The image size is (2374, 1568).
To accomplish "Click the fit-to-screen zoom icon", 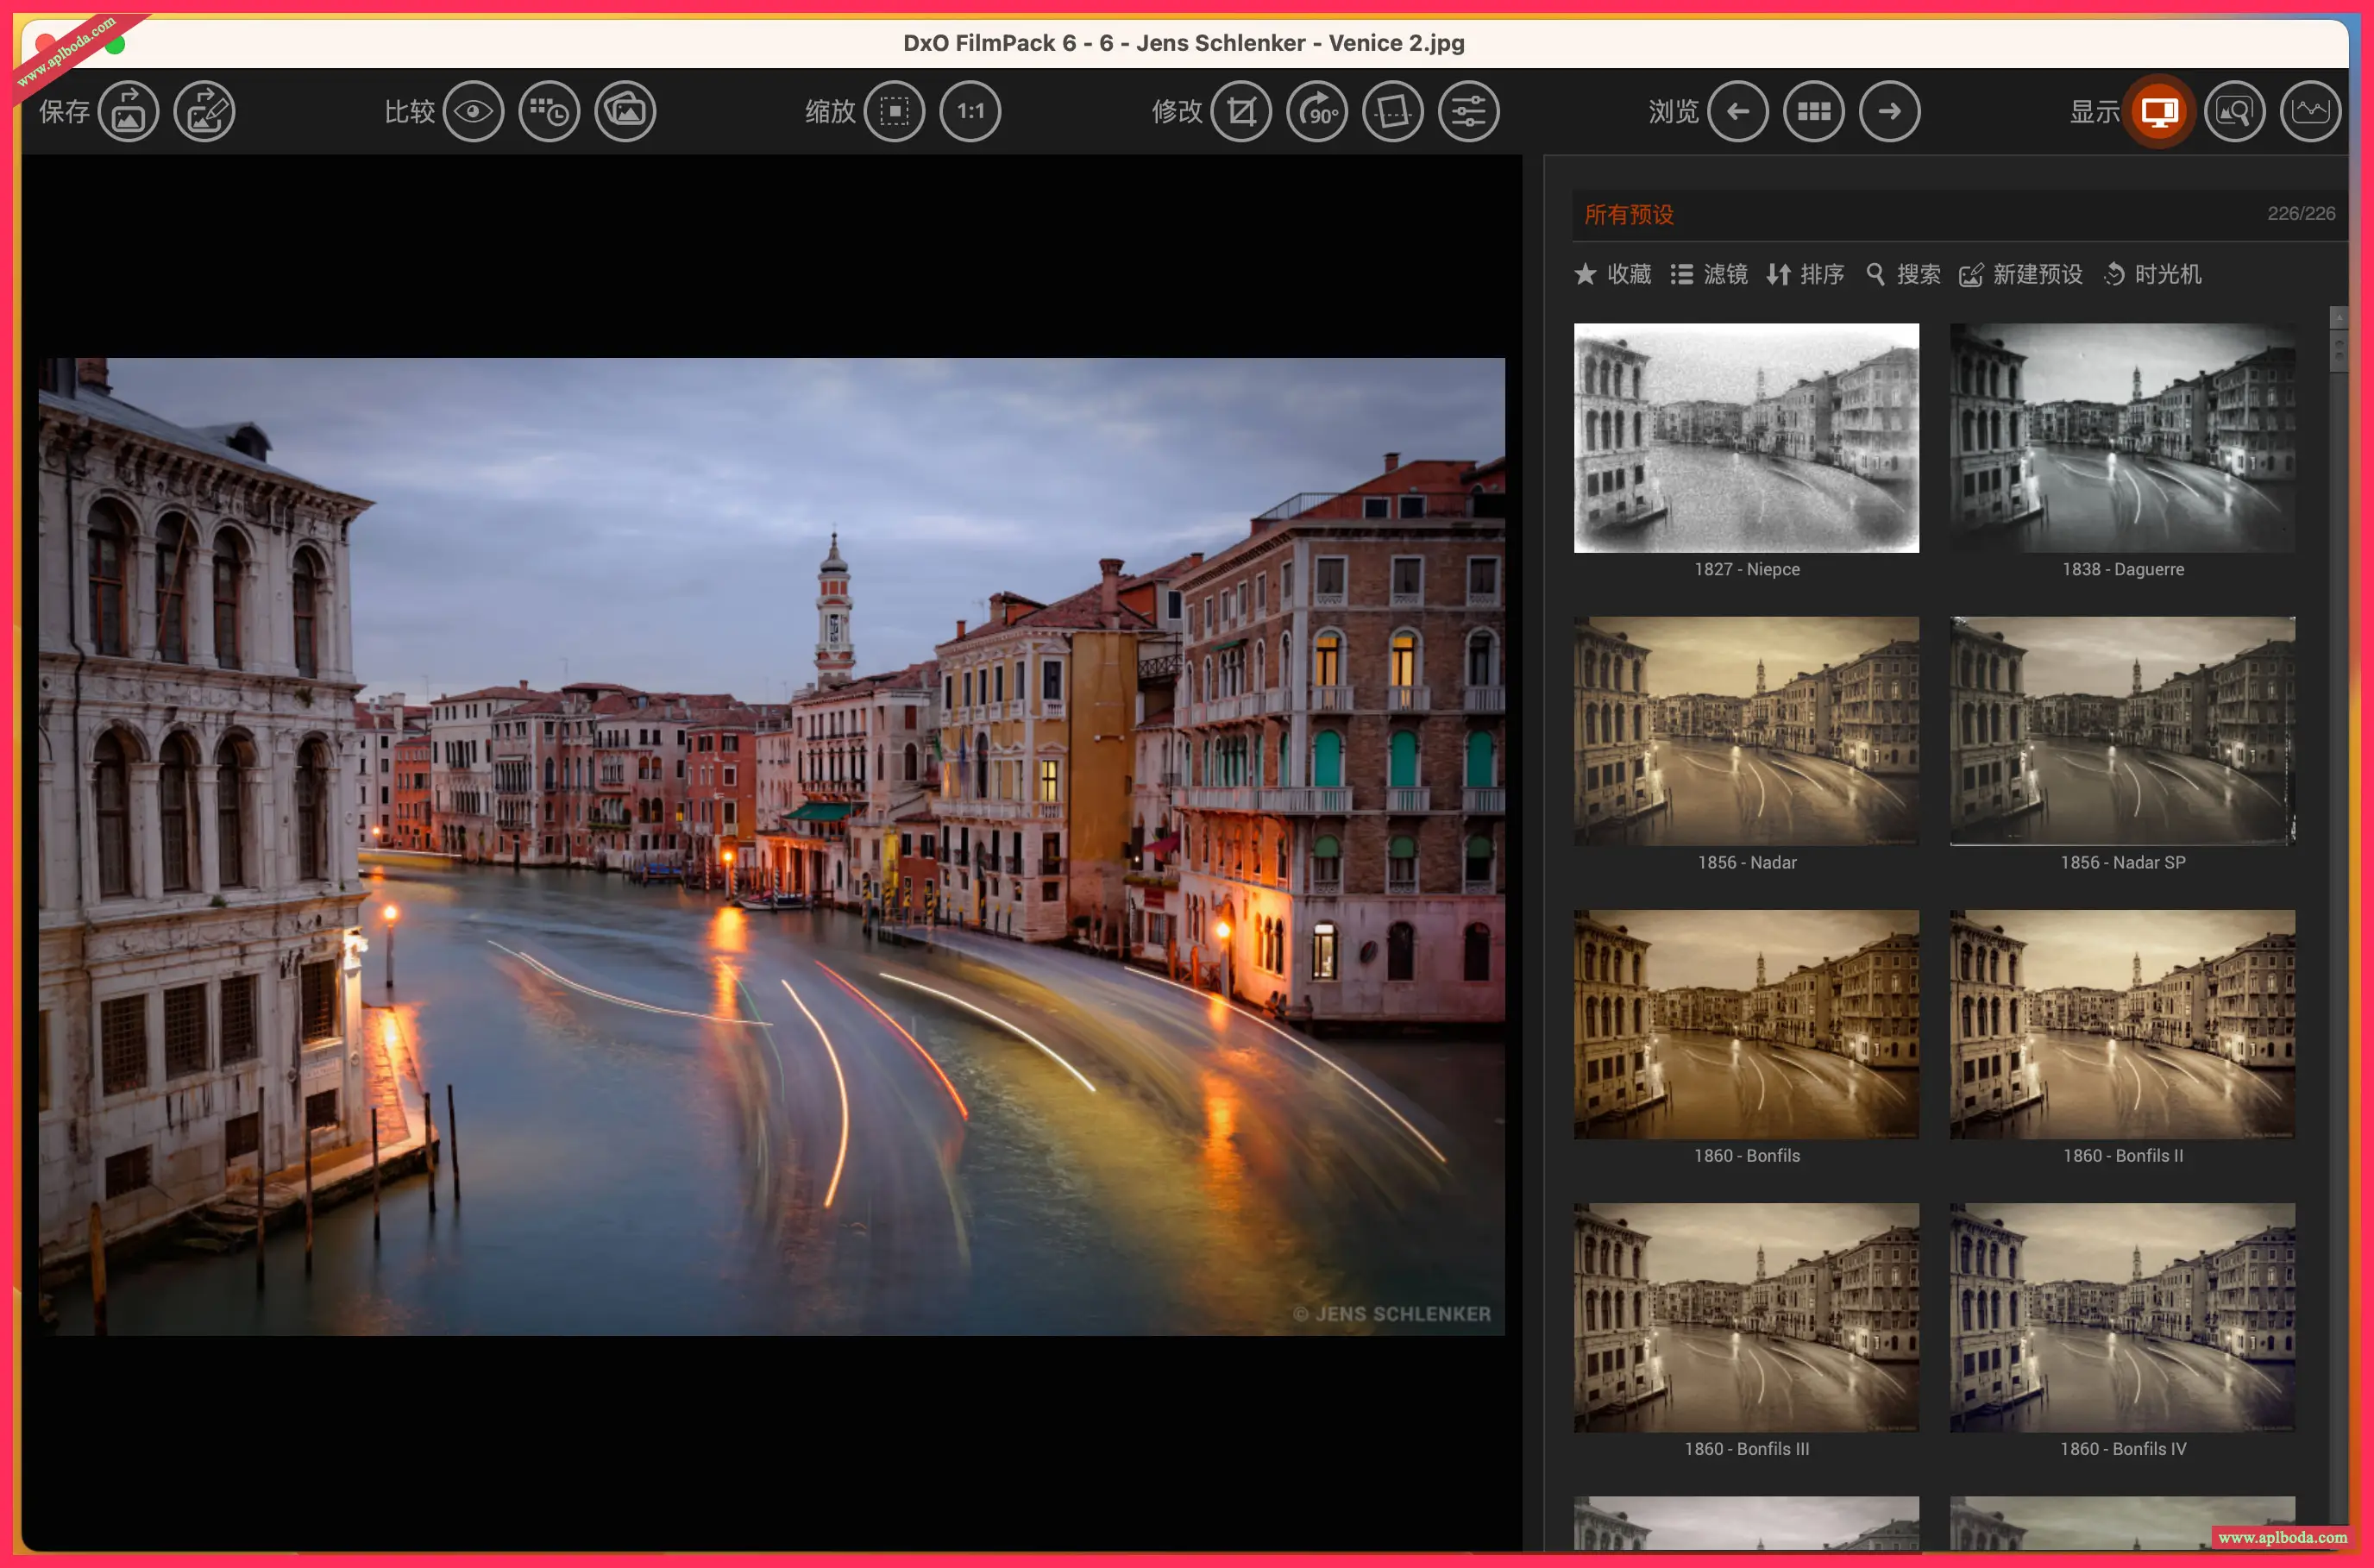I will [x=894, y=111].
